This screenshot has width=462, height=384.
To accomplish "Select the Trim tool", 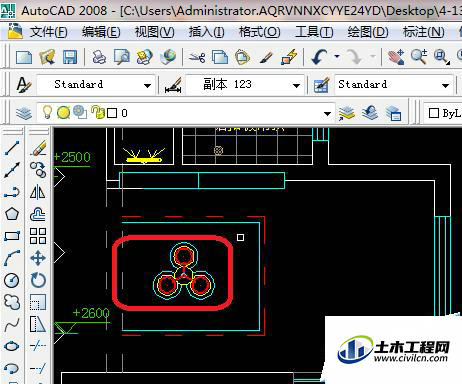I will [x=38, y=346].
